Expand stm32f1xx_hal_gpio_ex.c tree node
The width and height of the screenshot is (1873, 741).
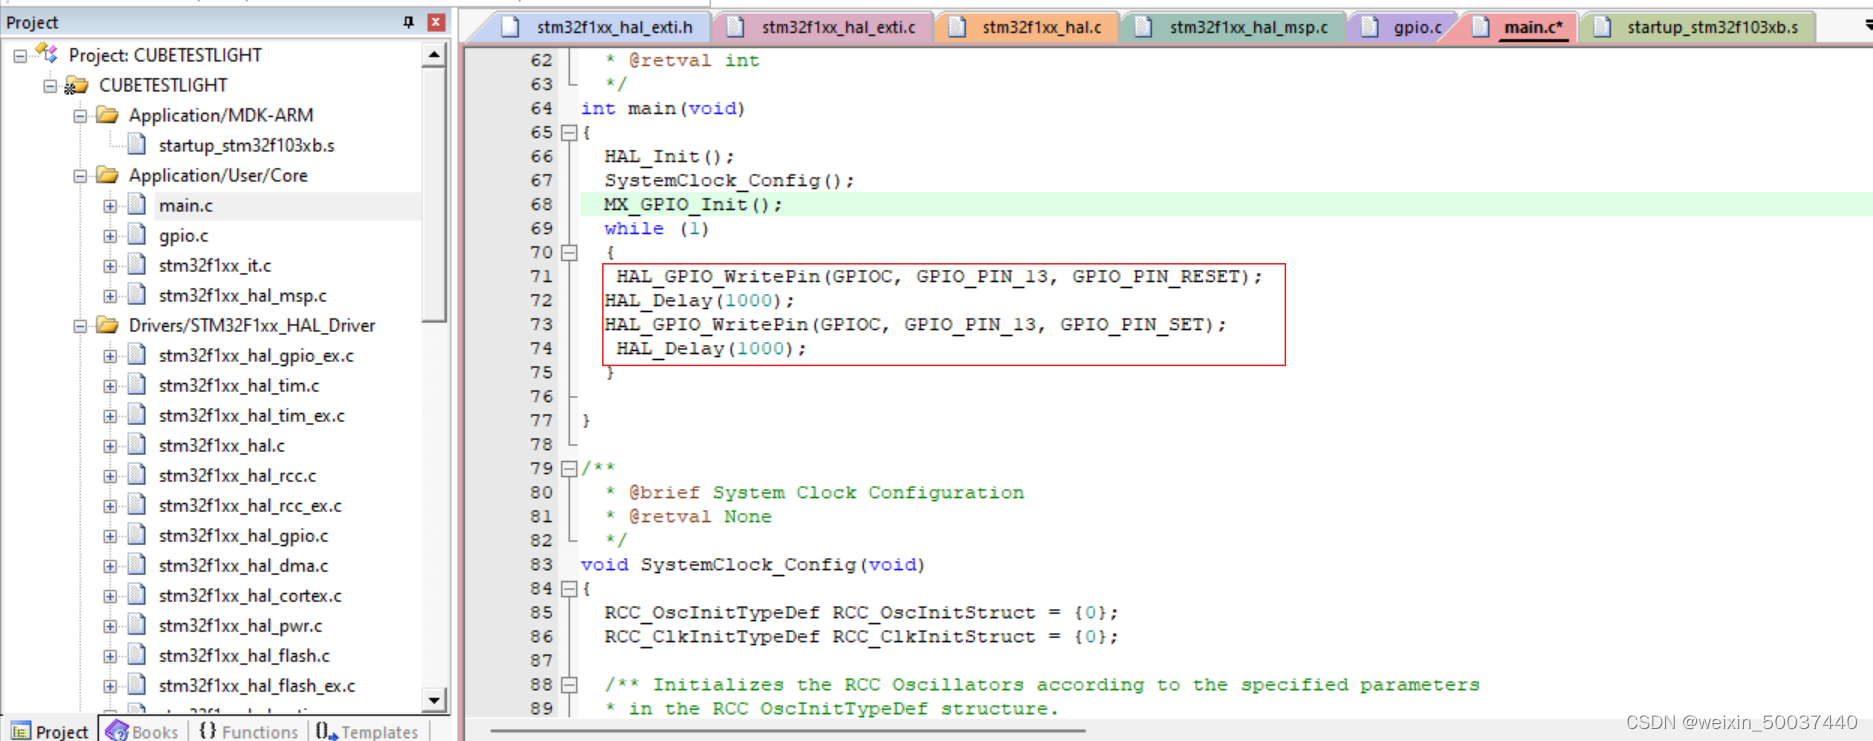[x=110, y=356]
